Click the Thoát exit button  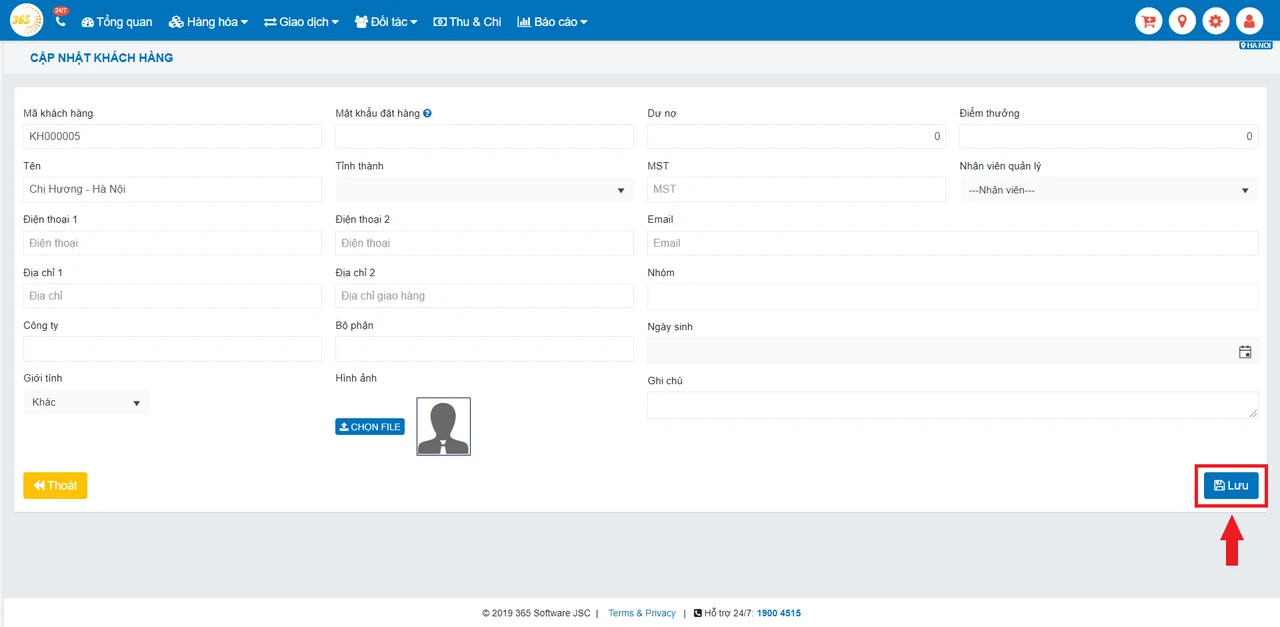tap(55, 486)
